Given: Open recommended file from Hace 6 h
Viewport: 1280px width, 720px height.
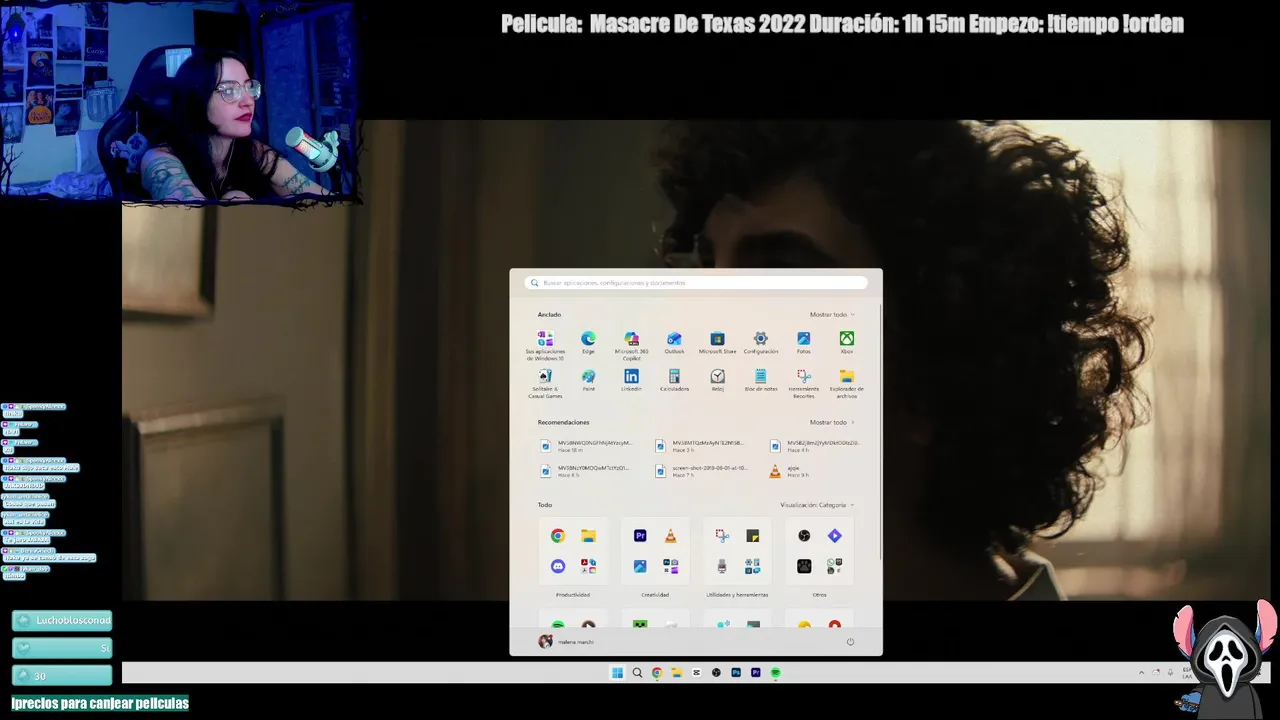Looking at the screenshot, I should click(x=588, y=471).
